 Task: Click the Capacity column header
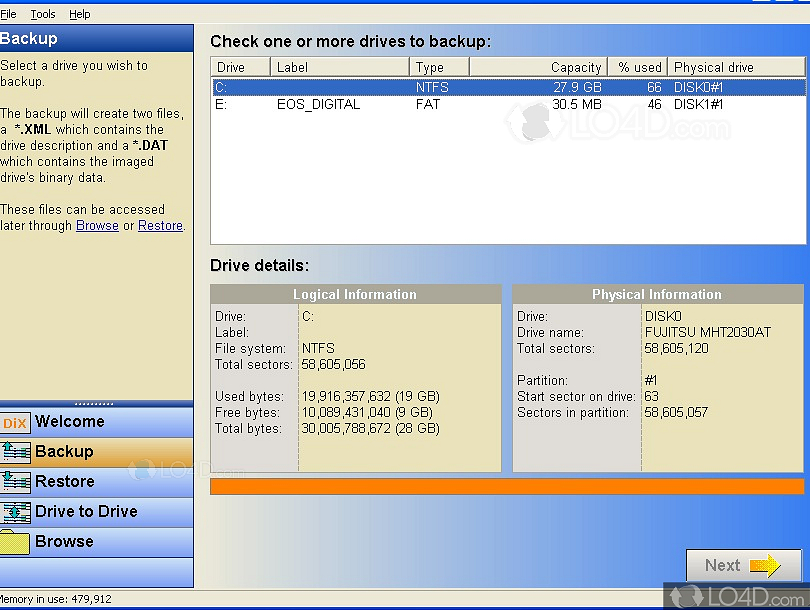coord(578,67)
